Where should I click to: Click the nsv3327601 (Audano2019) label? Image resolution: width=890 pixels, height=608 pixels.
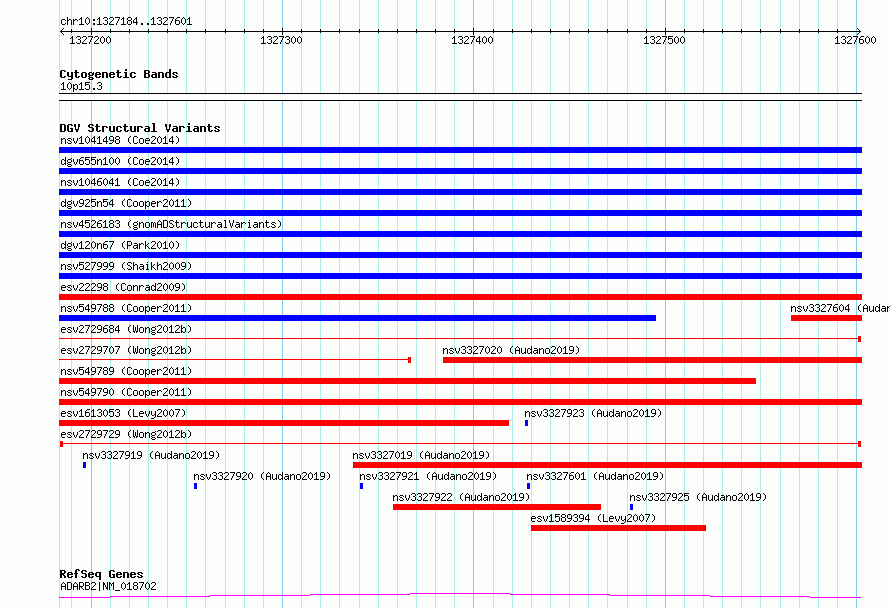click(595, 476)
